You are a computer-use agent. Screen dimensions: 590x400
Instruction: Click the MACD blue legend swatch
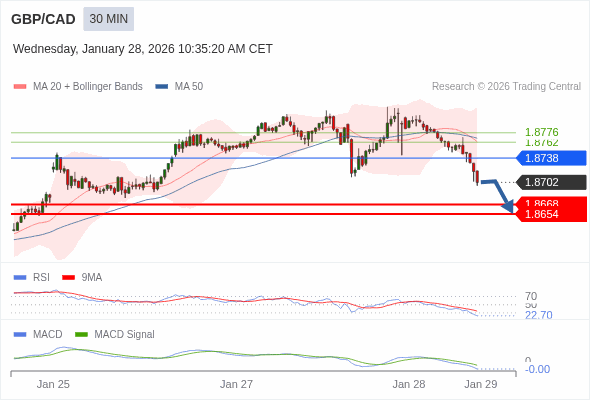point(20,335)
